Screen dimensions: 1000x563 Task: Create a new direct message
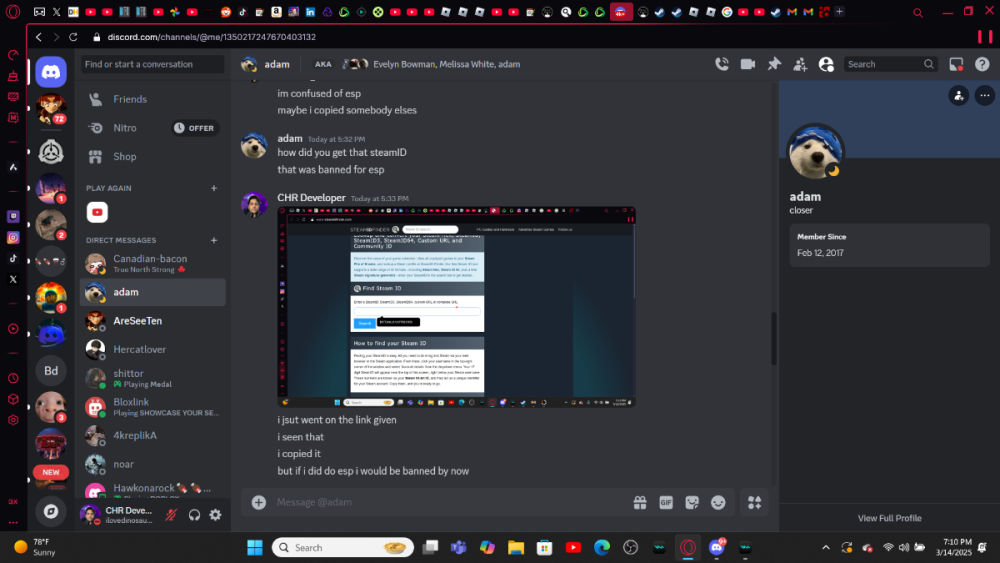[x=213, y=240]
